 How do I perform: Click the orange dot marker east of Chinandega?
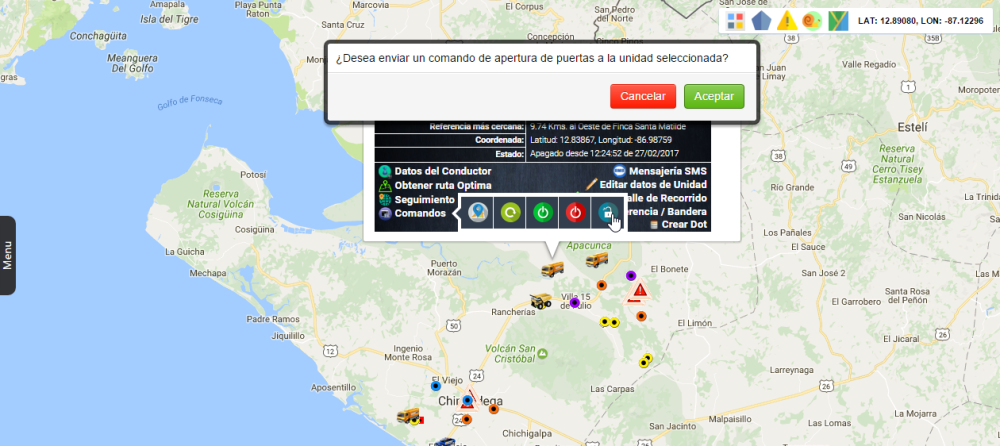click(494, 409)
